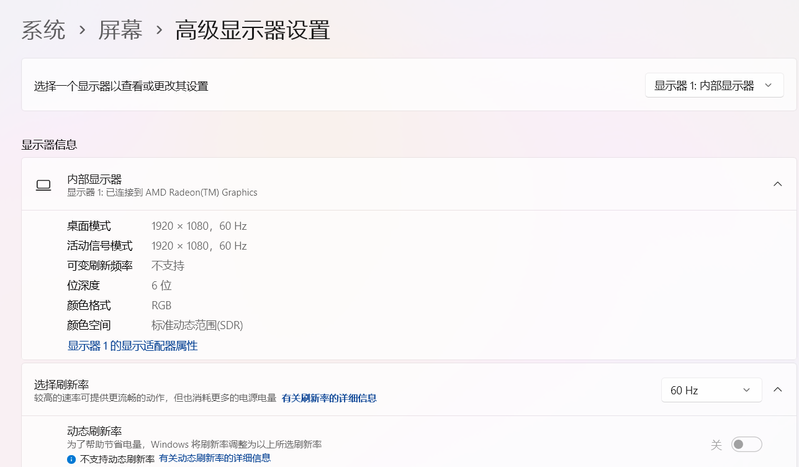Click the 显示器信息 section heading
Image resolution: width=799 pixels, height=467 pixels.
[49, 145]
